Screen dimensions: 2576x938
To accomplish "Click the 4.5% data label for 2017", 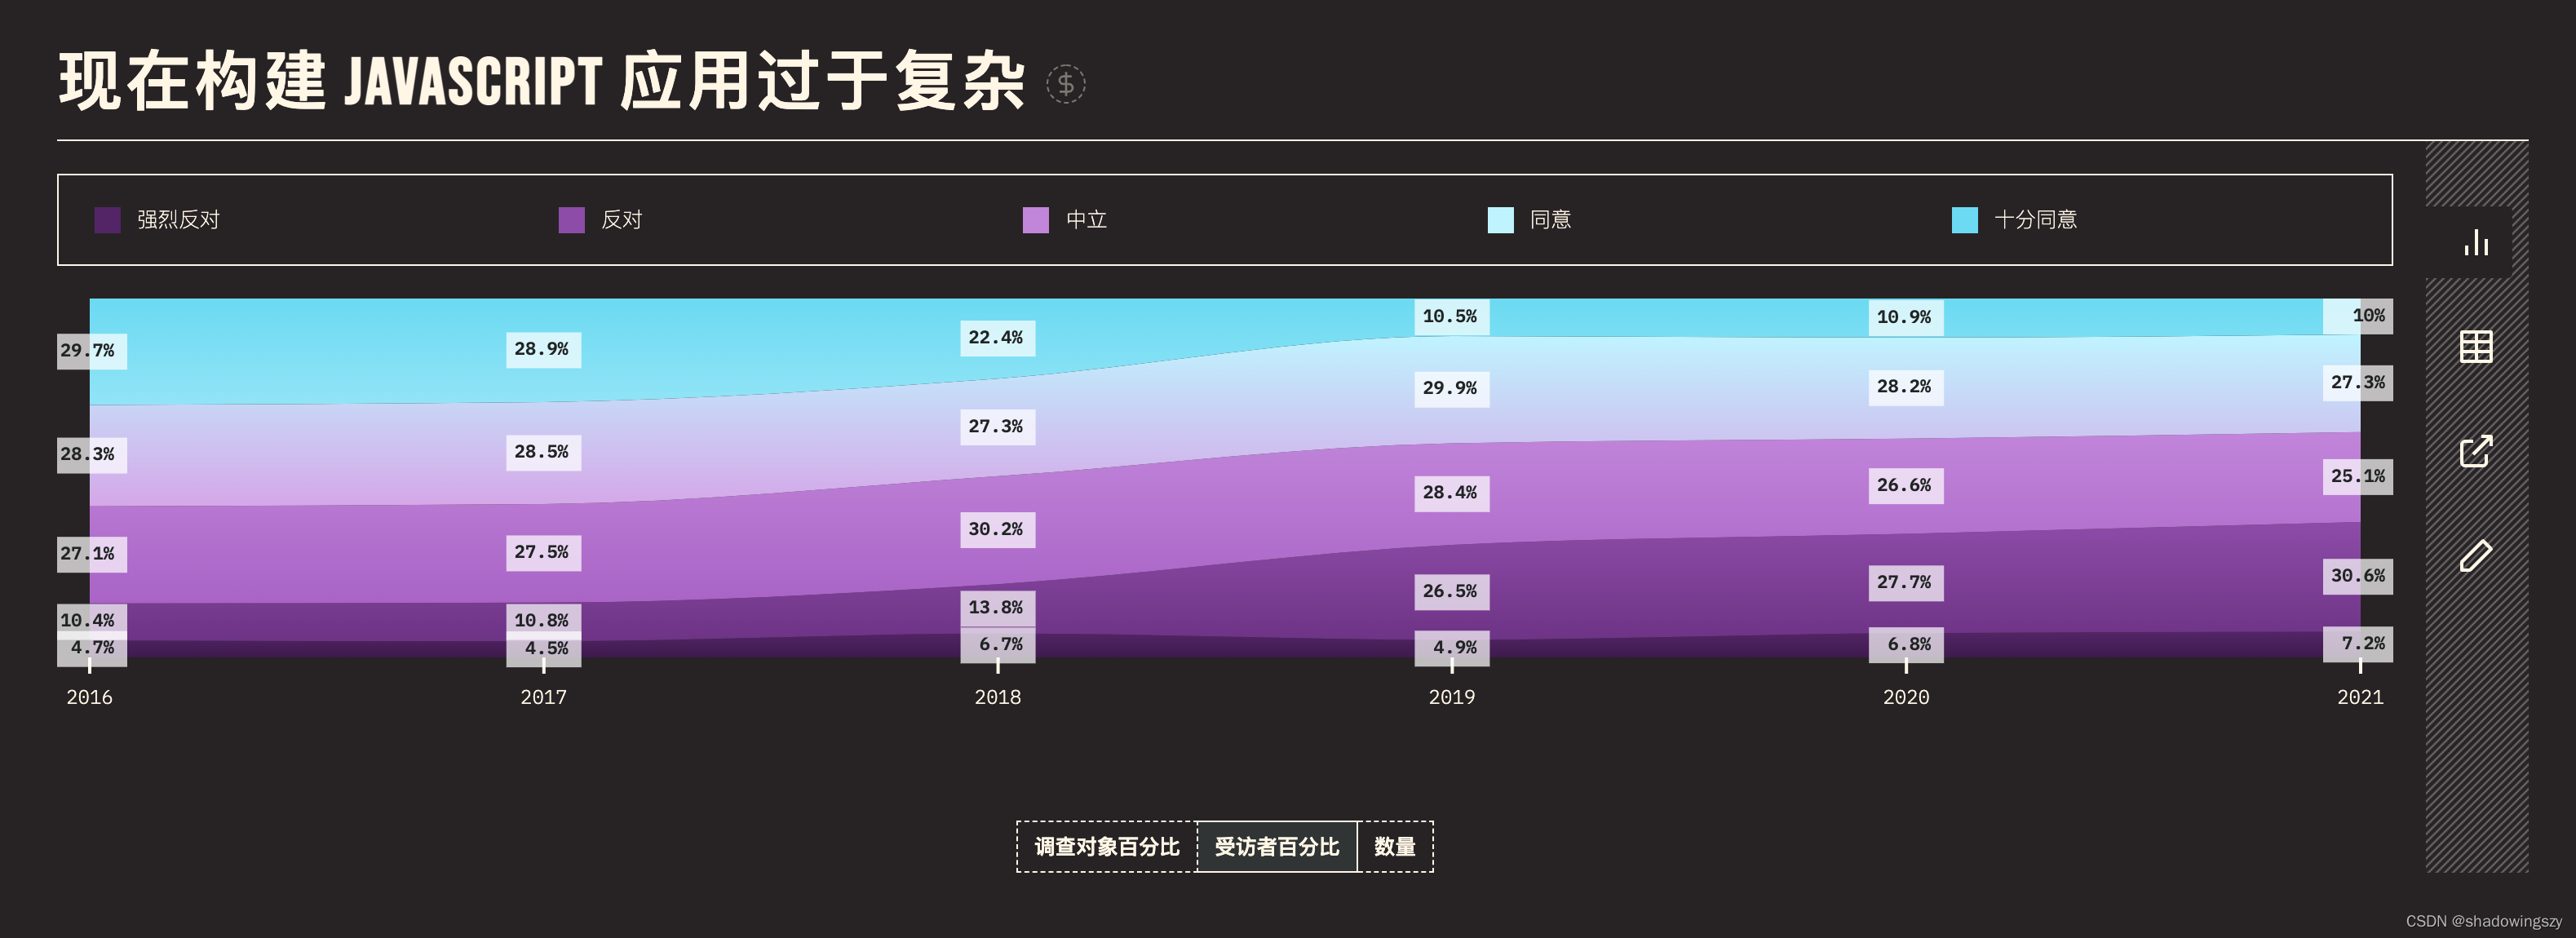I will pos(543,649).
